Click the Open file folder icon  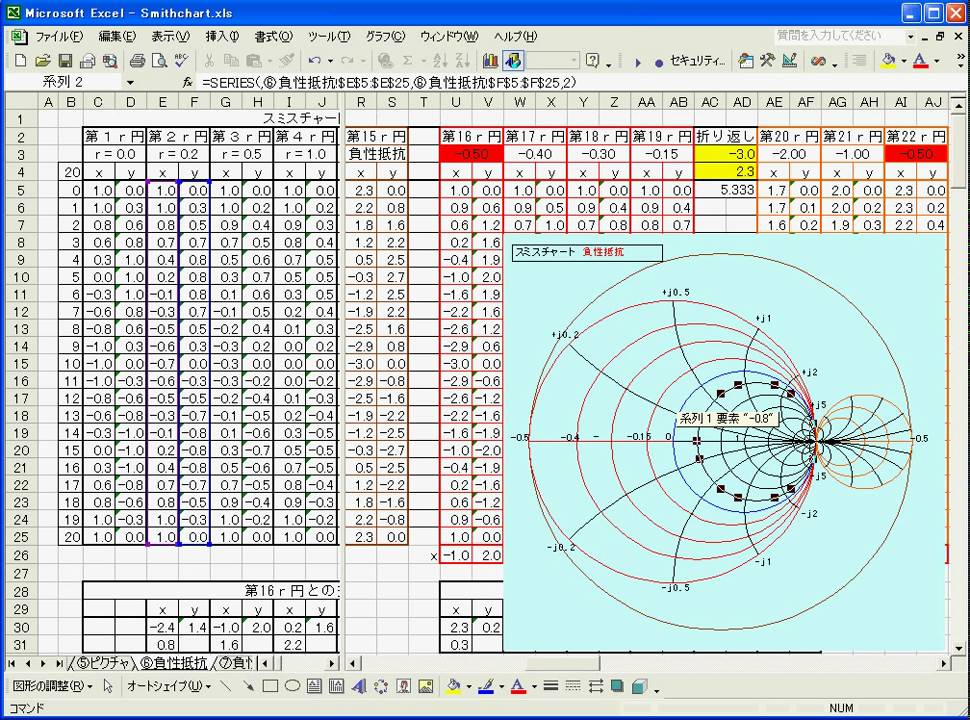[43, 61]
